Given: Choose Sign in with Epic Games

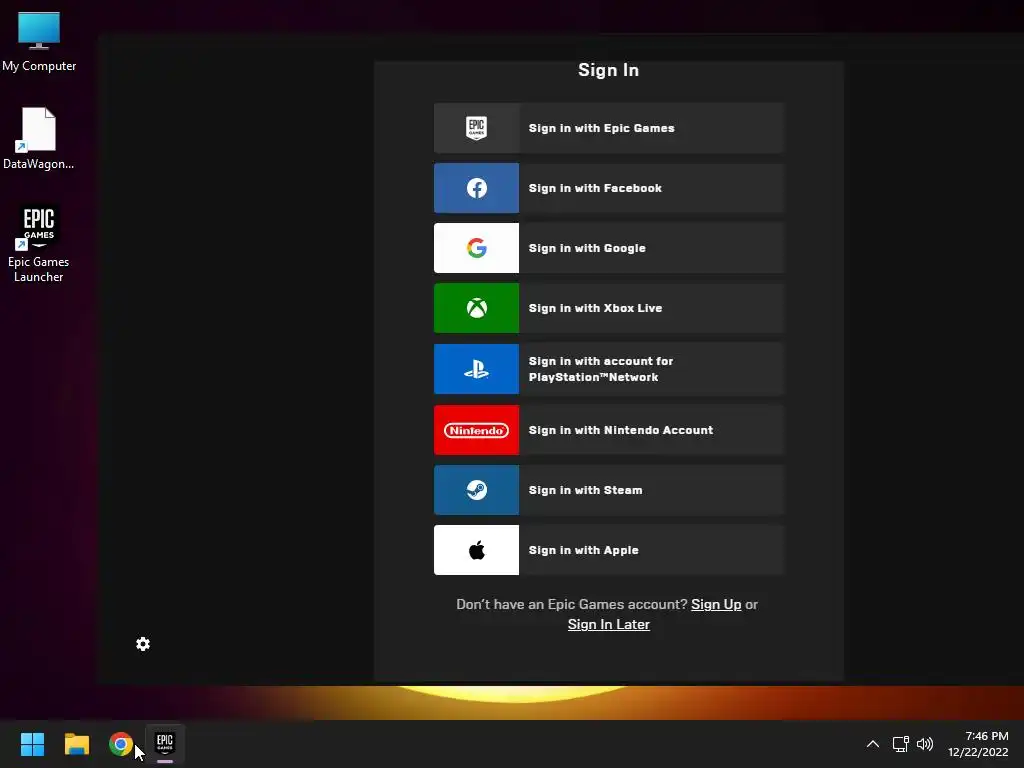Looking at the screenshot, I should point(609,128).
